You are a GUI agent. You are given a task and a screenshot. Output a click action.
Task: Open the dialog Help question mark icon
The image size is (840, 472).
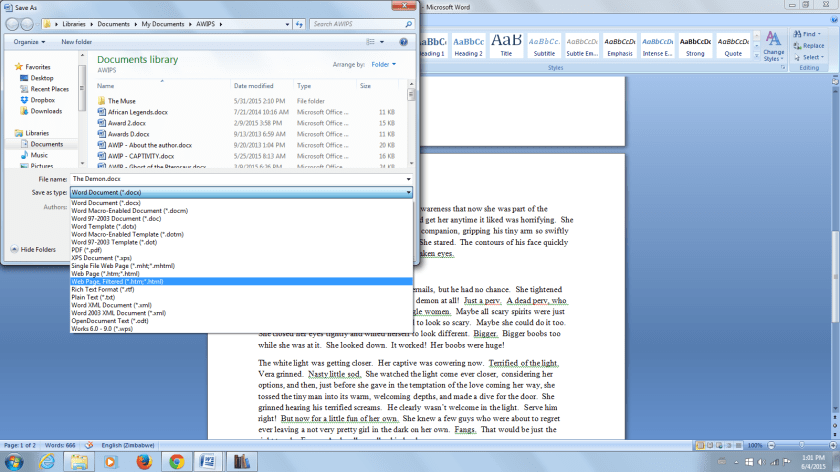point(404,42)
